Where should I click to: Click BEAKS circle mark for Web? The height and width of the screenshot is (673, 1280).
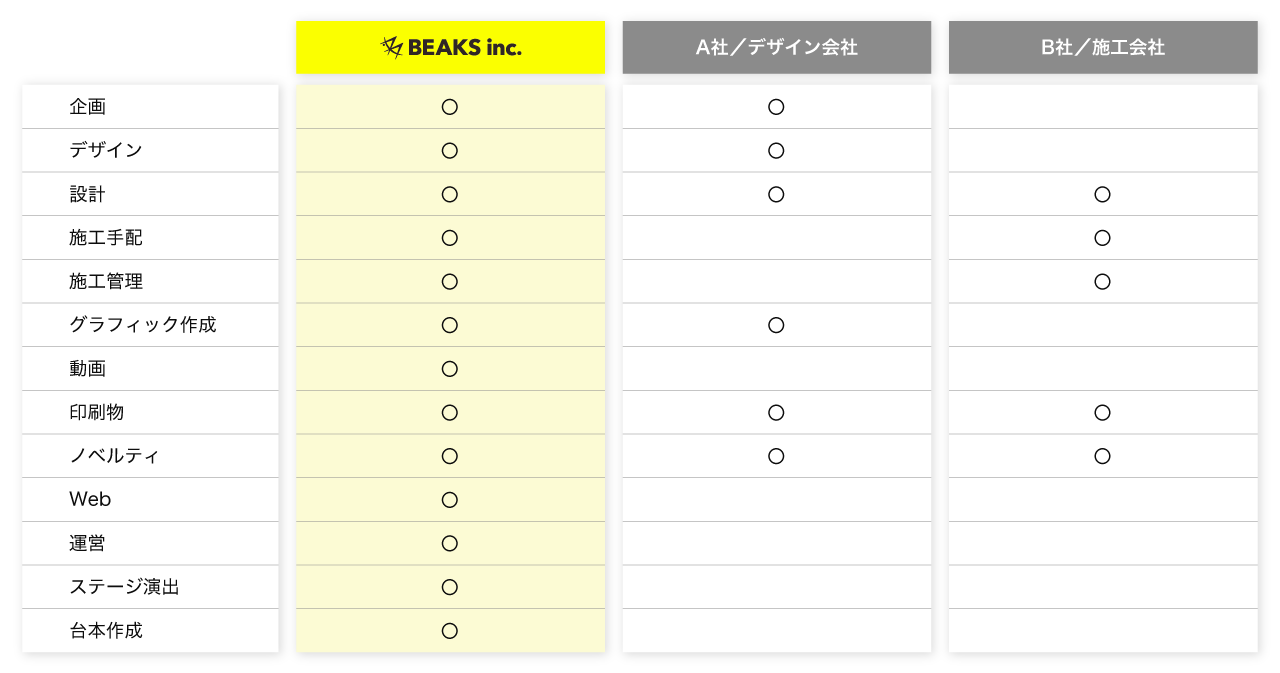[450, 500]
